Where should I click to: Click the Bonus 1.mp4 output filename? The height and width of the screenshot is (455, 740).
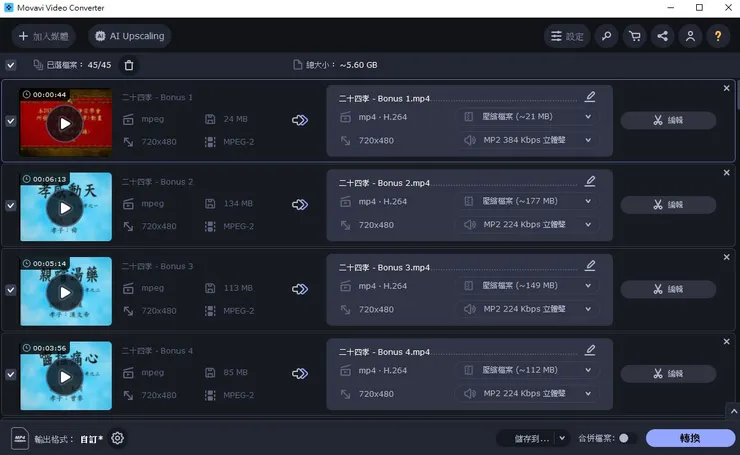click(x=384, y=99)
